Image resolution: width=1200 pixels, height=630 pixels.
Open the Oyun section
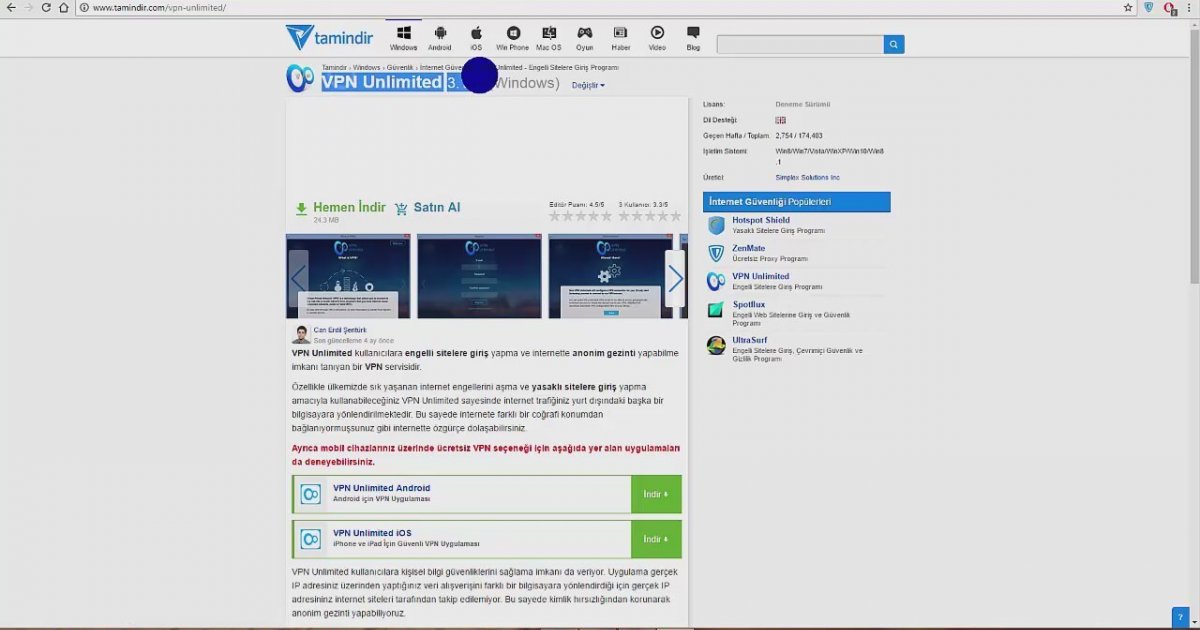[585, 38]
